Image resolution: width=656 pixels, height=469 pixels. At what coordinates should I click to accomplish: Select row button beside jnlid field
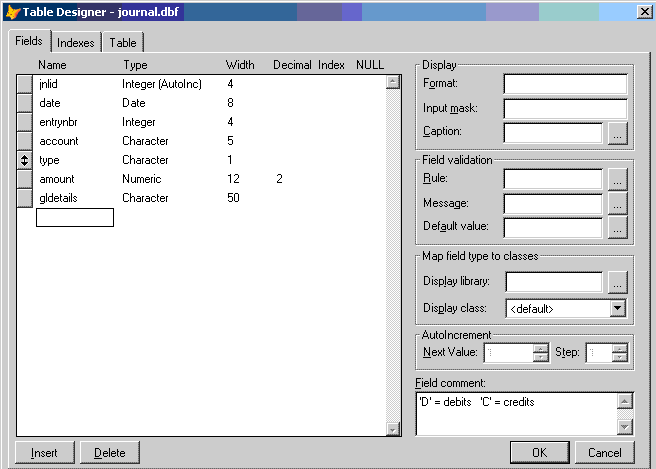(25, 85)
